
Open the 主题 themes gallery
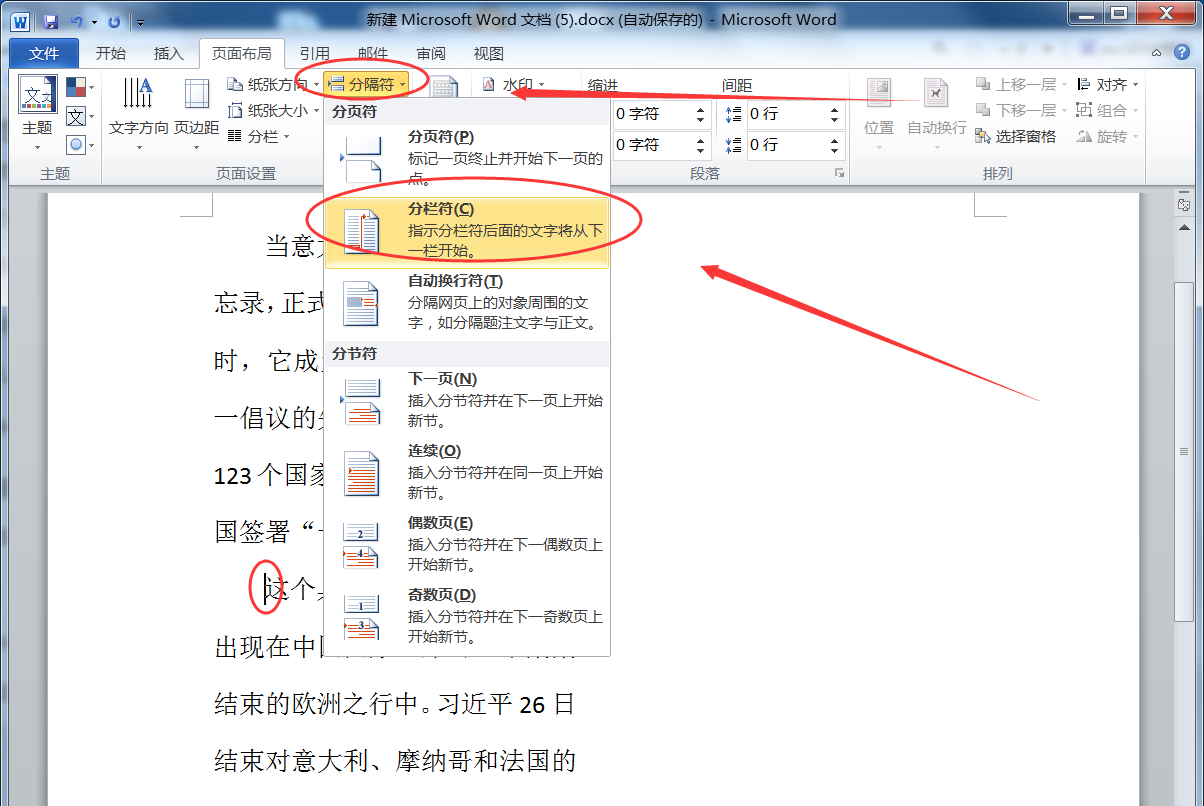(38, 114)
